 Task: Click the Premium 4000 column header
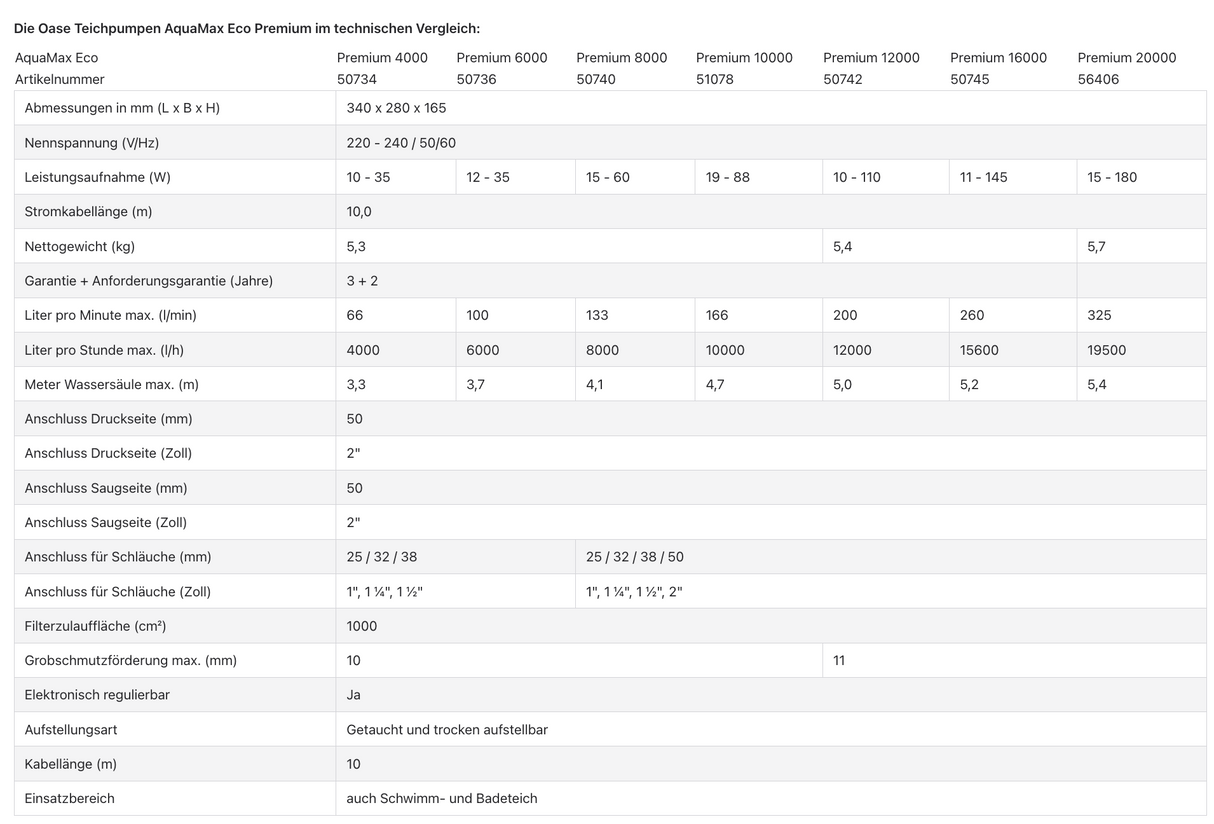click(382, 57)
